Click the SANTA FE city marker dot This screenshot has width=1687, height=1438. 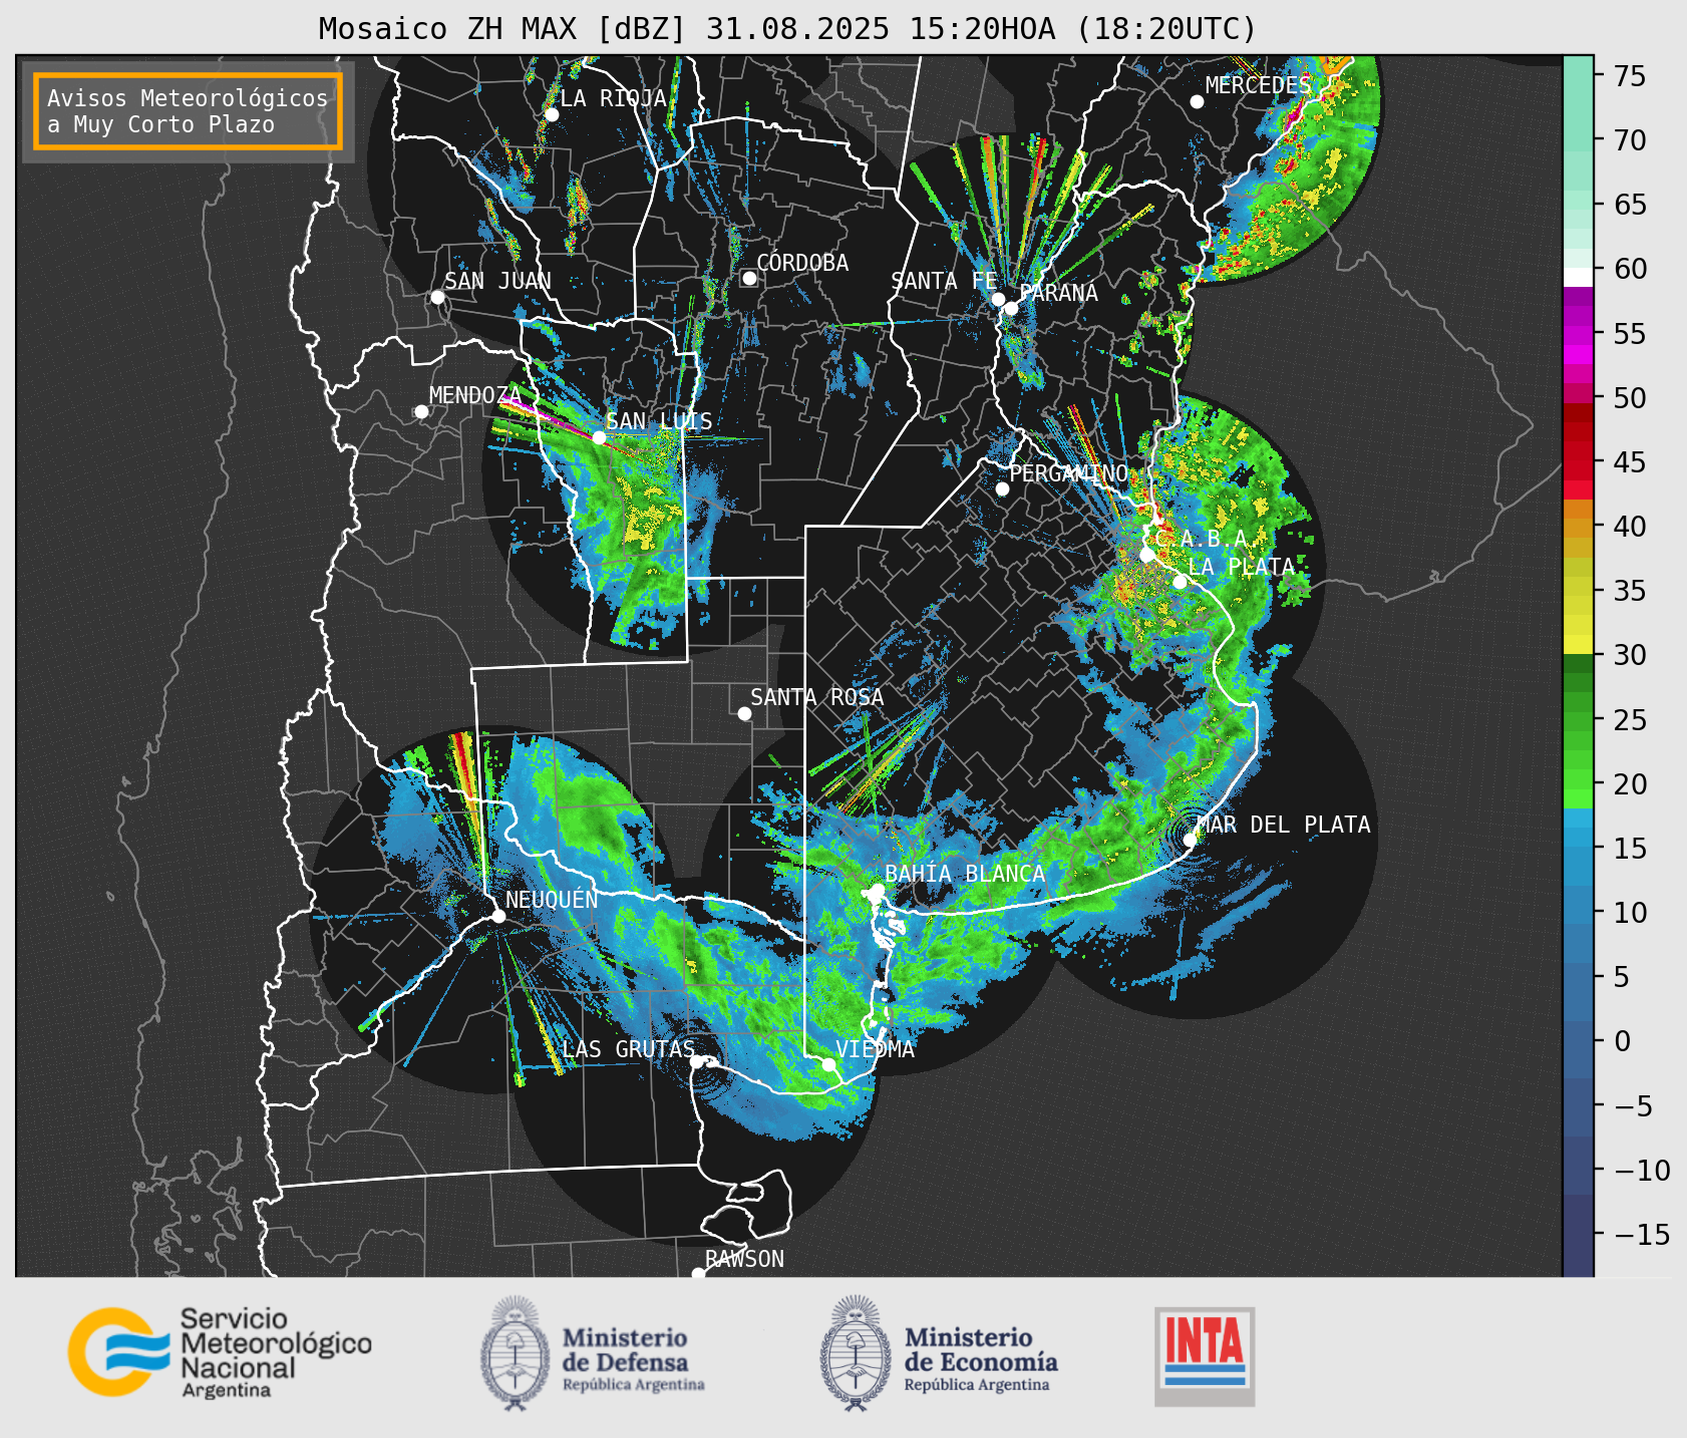pyautogui.click(x=998, y=299)
